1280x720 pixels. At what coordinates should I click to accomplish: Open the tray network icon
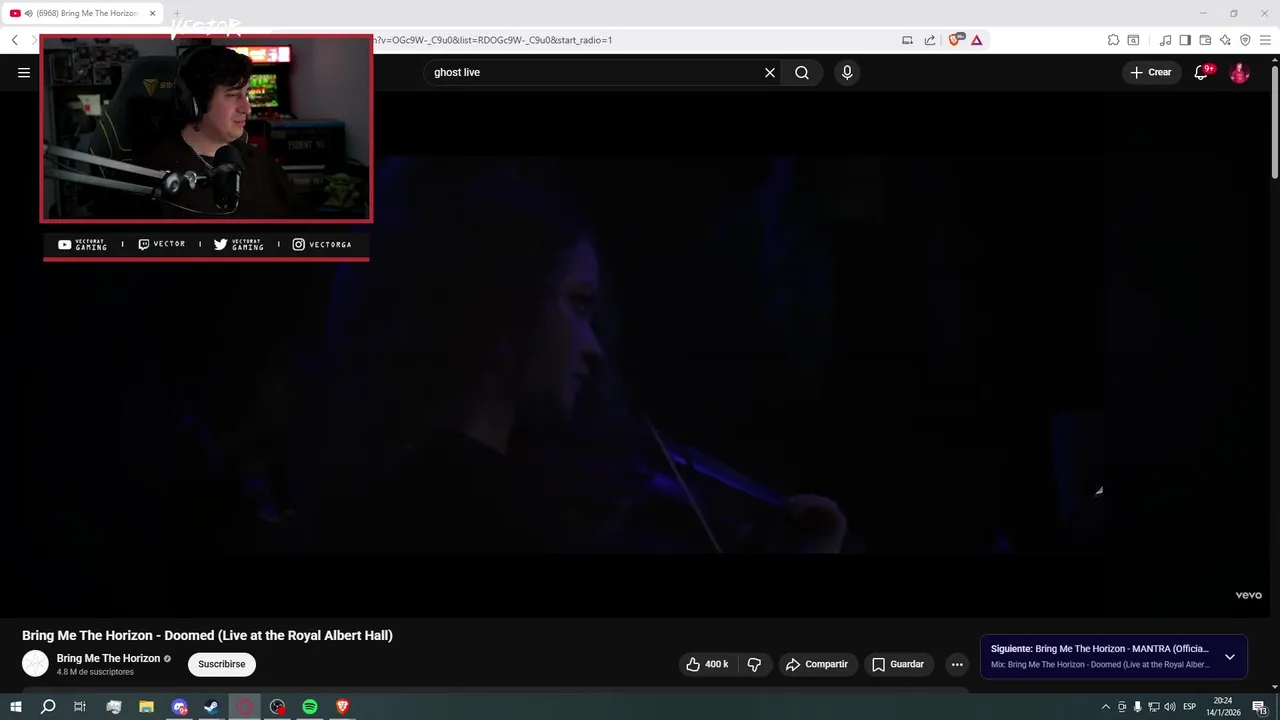tap(1153, 707)
